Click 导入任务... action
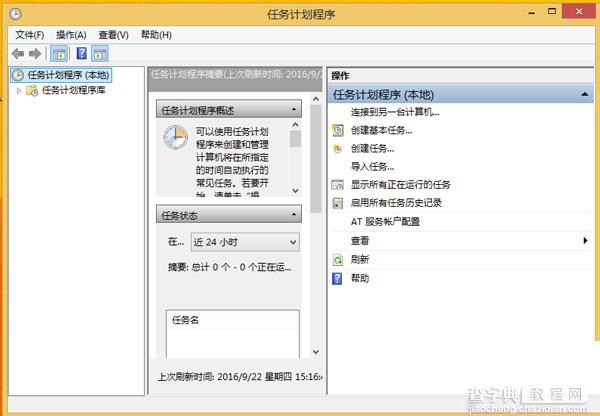The width and height of the screenshot is (600, 416). coord(372,166)
